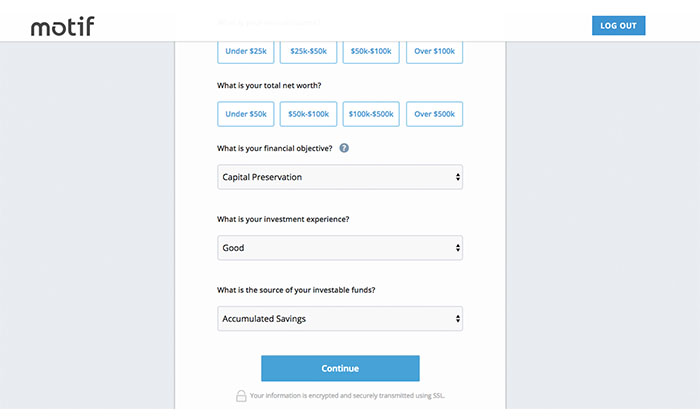Select income option $50k-$100k
This screenshot has height=420, width=700.
pyautogui.click(x=371, y=52)
